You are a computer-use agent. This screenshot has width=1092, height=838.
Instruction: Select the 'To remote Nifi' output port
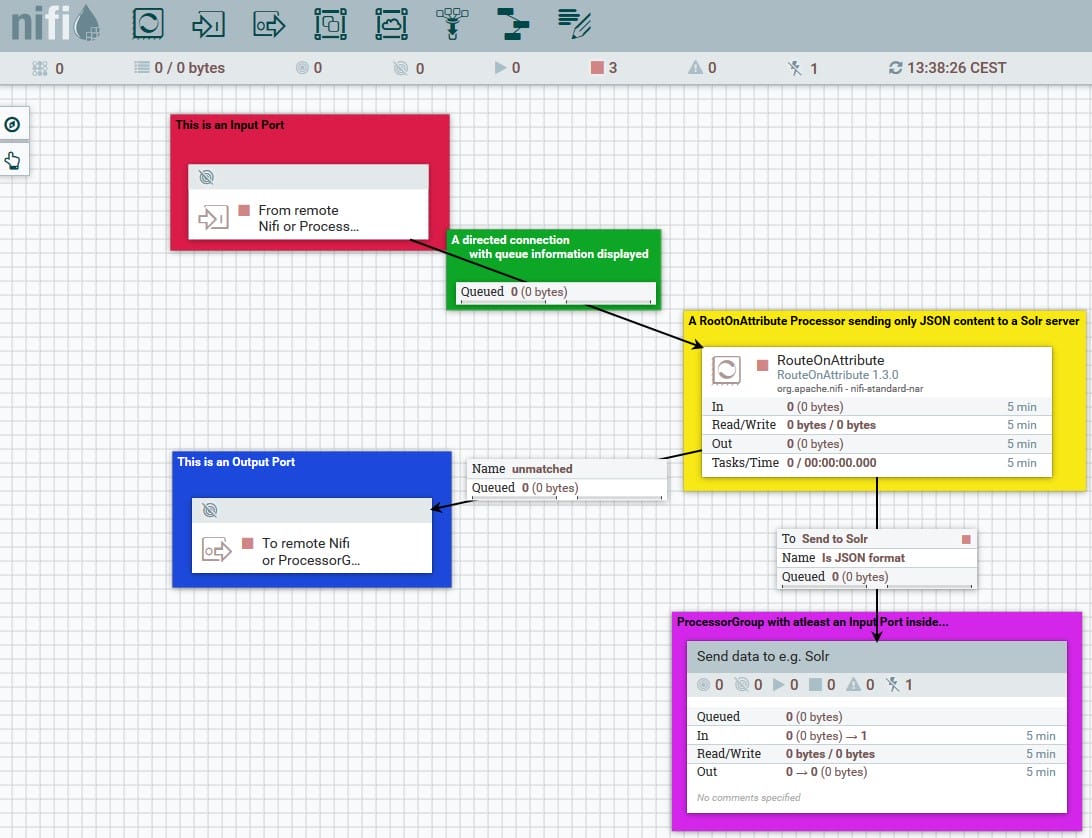click(x=311, y=550)
